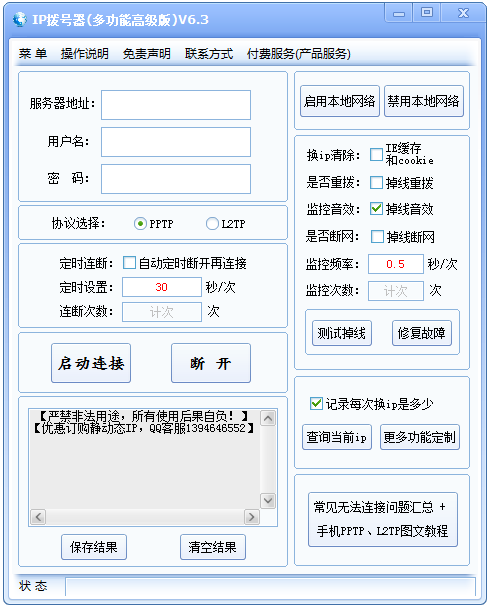Click the 监控频率 value field
The image size is (488, 607).
(x=396, y=264)
